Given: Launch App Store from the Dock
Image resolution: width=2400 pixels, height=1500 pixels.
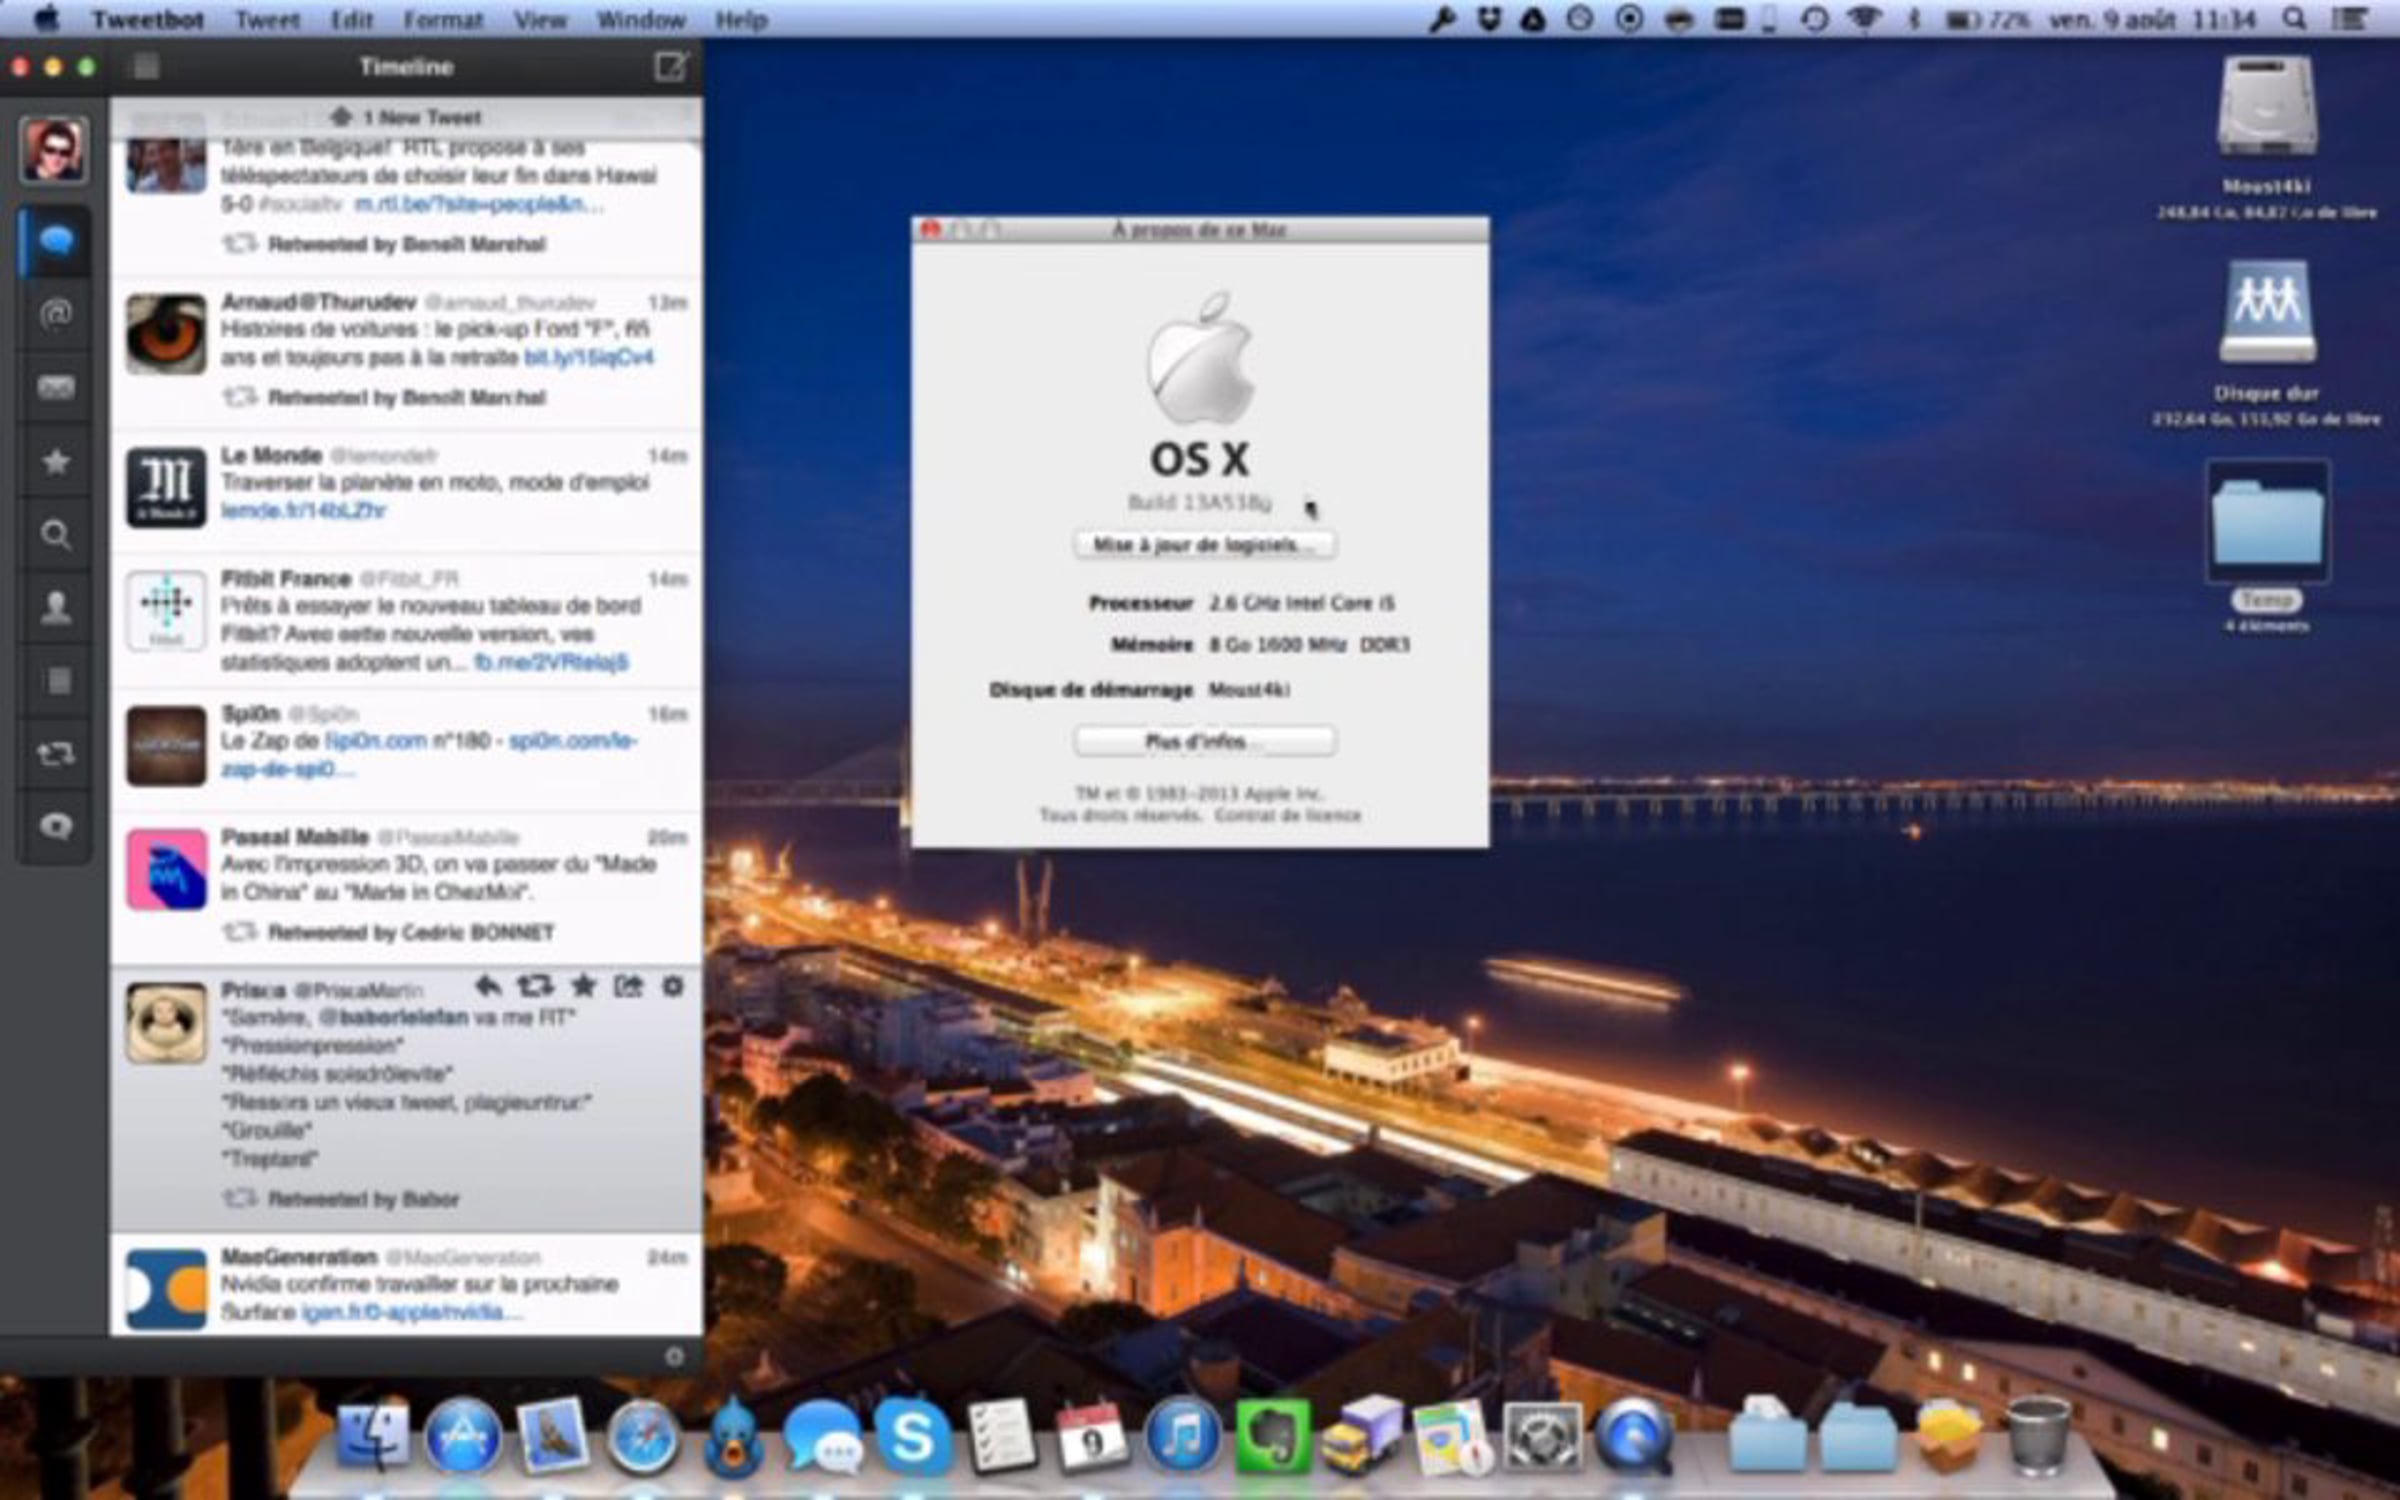Looking at the screenshot, I should click(x=463, y=1437).
